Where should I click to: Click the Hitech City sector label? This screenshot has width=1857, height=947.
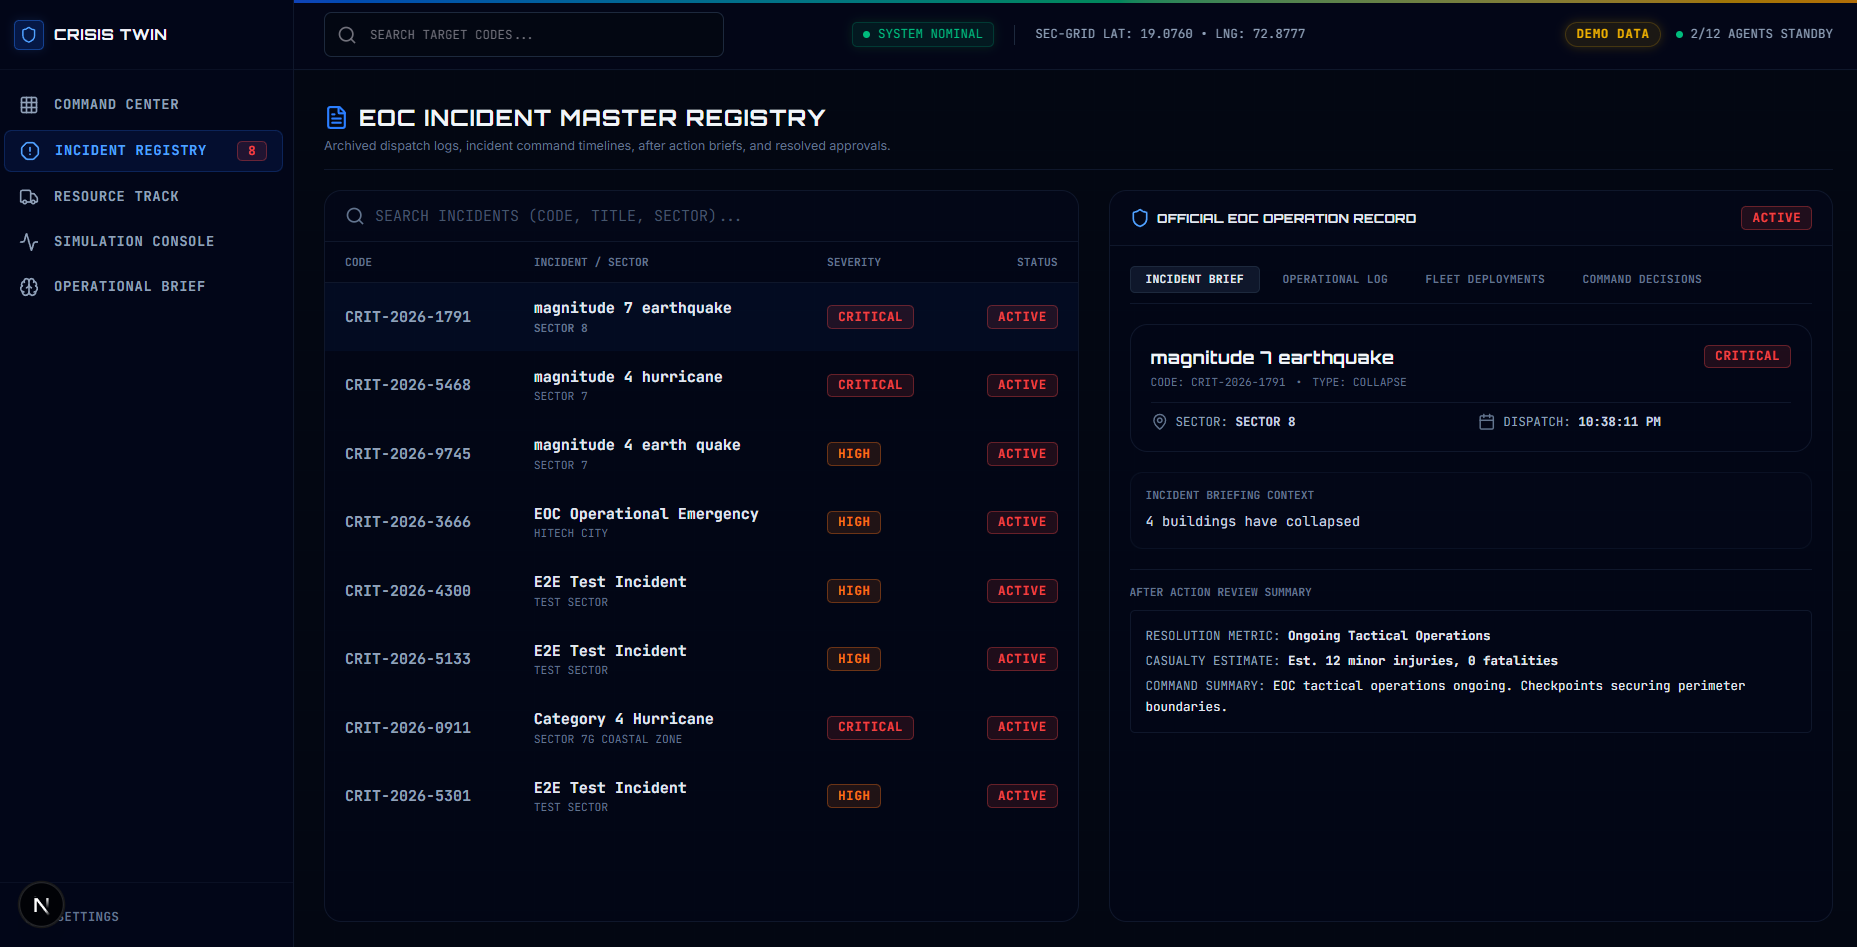click(571, 534)
